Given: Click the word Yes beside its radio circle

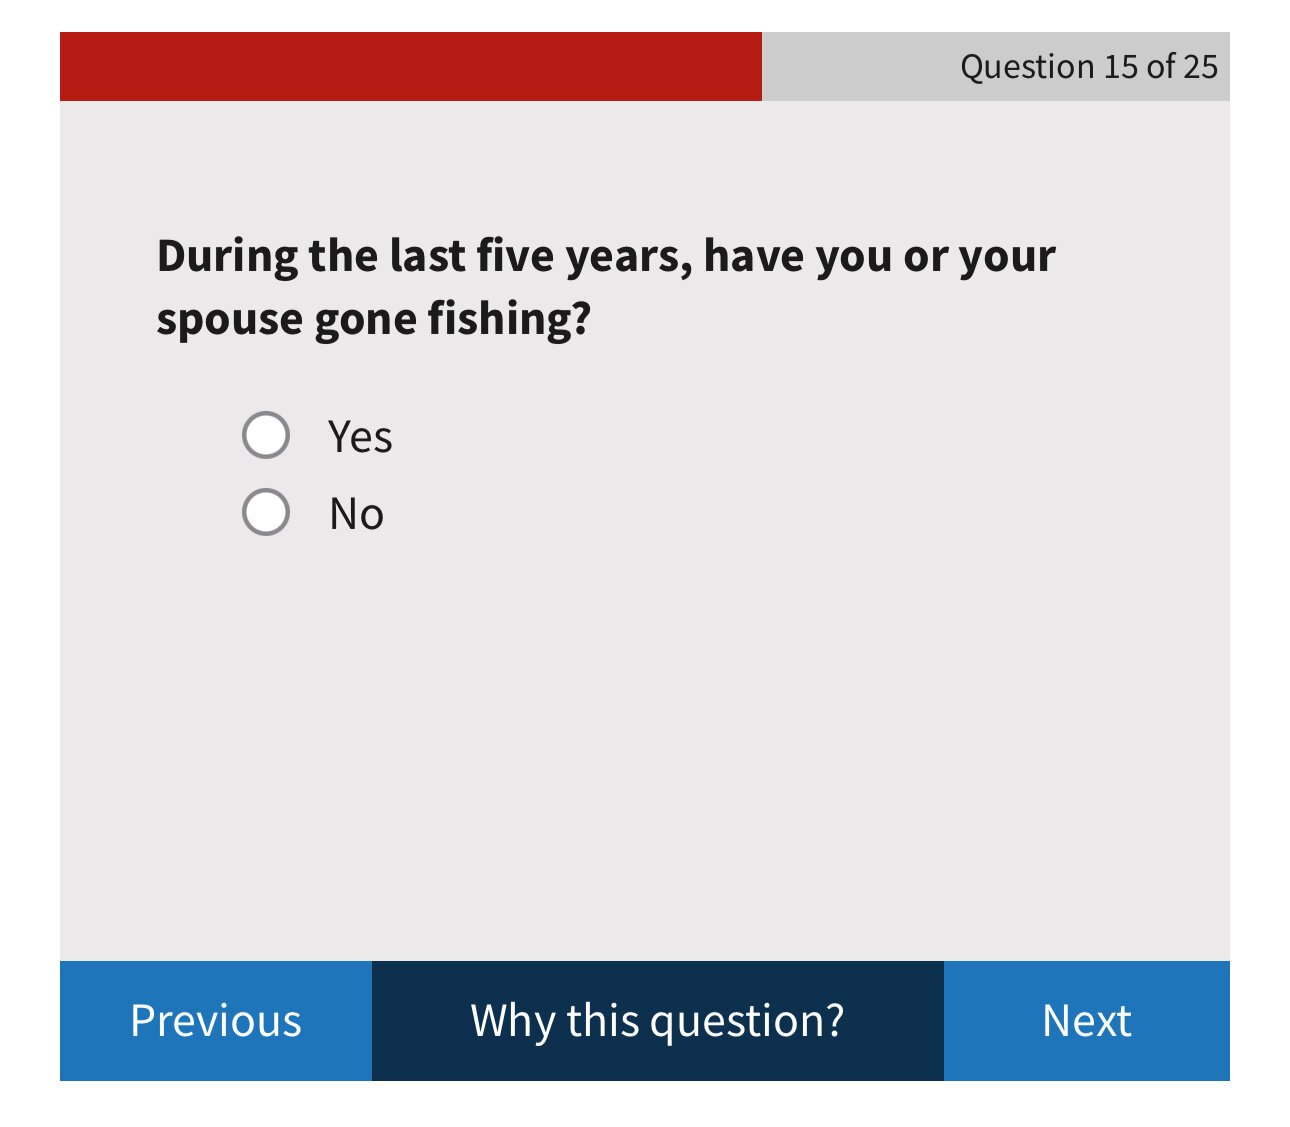Looking at the screenshot, I should (360, 437).
